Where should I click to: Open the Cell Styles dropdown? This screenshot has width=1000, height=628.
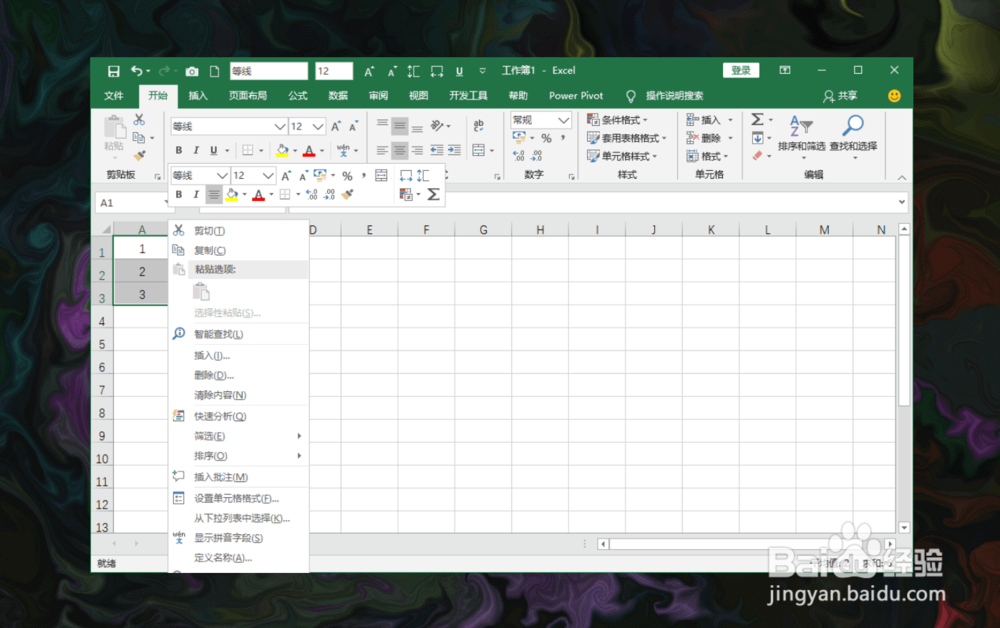click(x=622, y=156)
